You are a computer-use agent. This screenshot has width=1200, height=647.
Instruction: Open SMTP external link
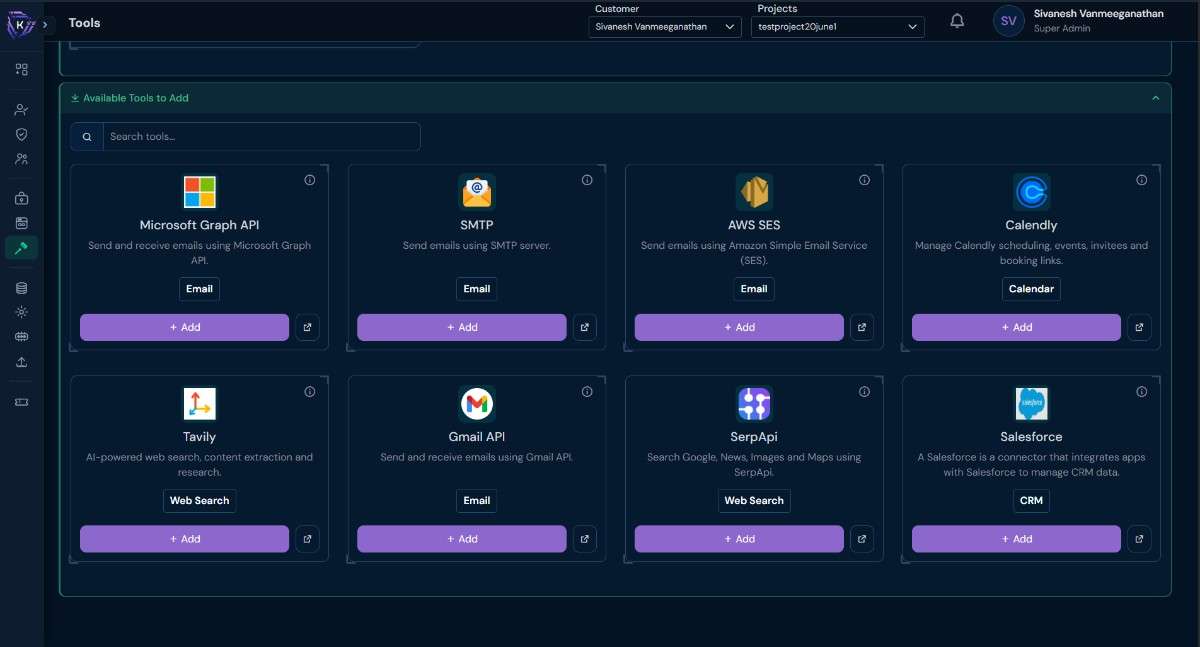(585, 327)
